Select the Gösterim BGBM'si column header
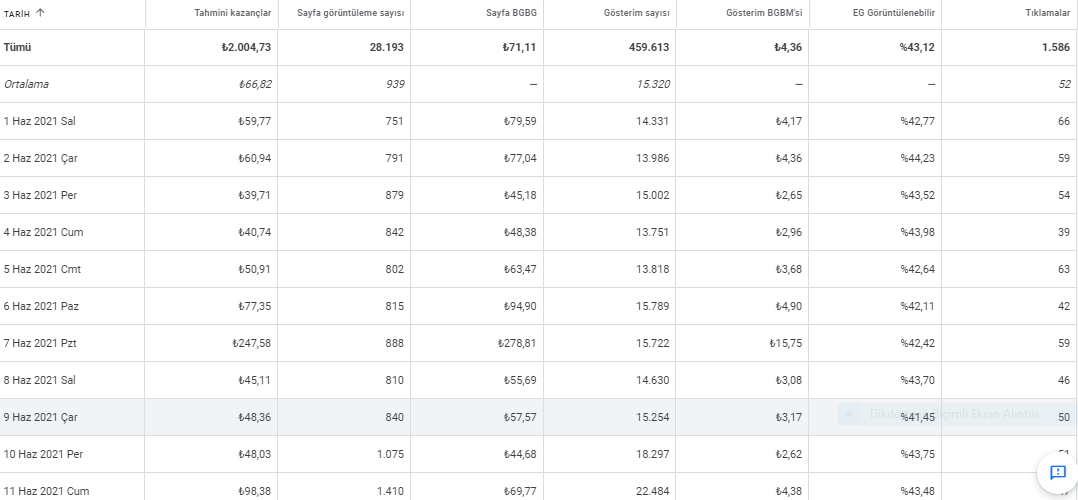1078x500 pixels. [x=764, y=13]
